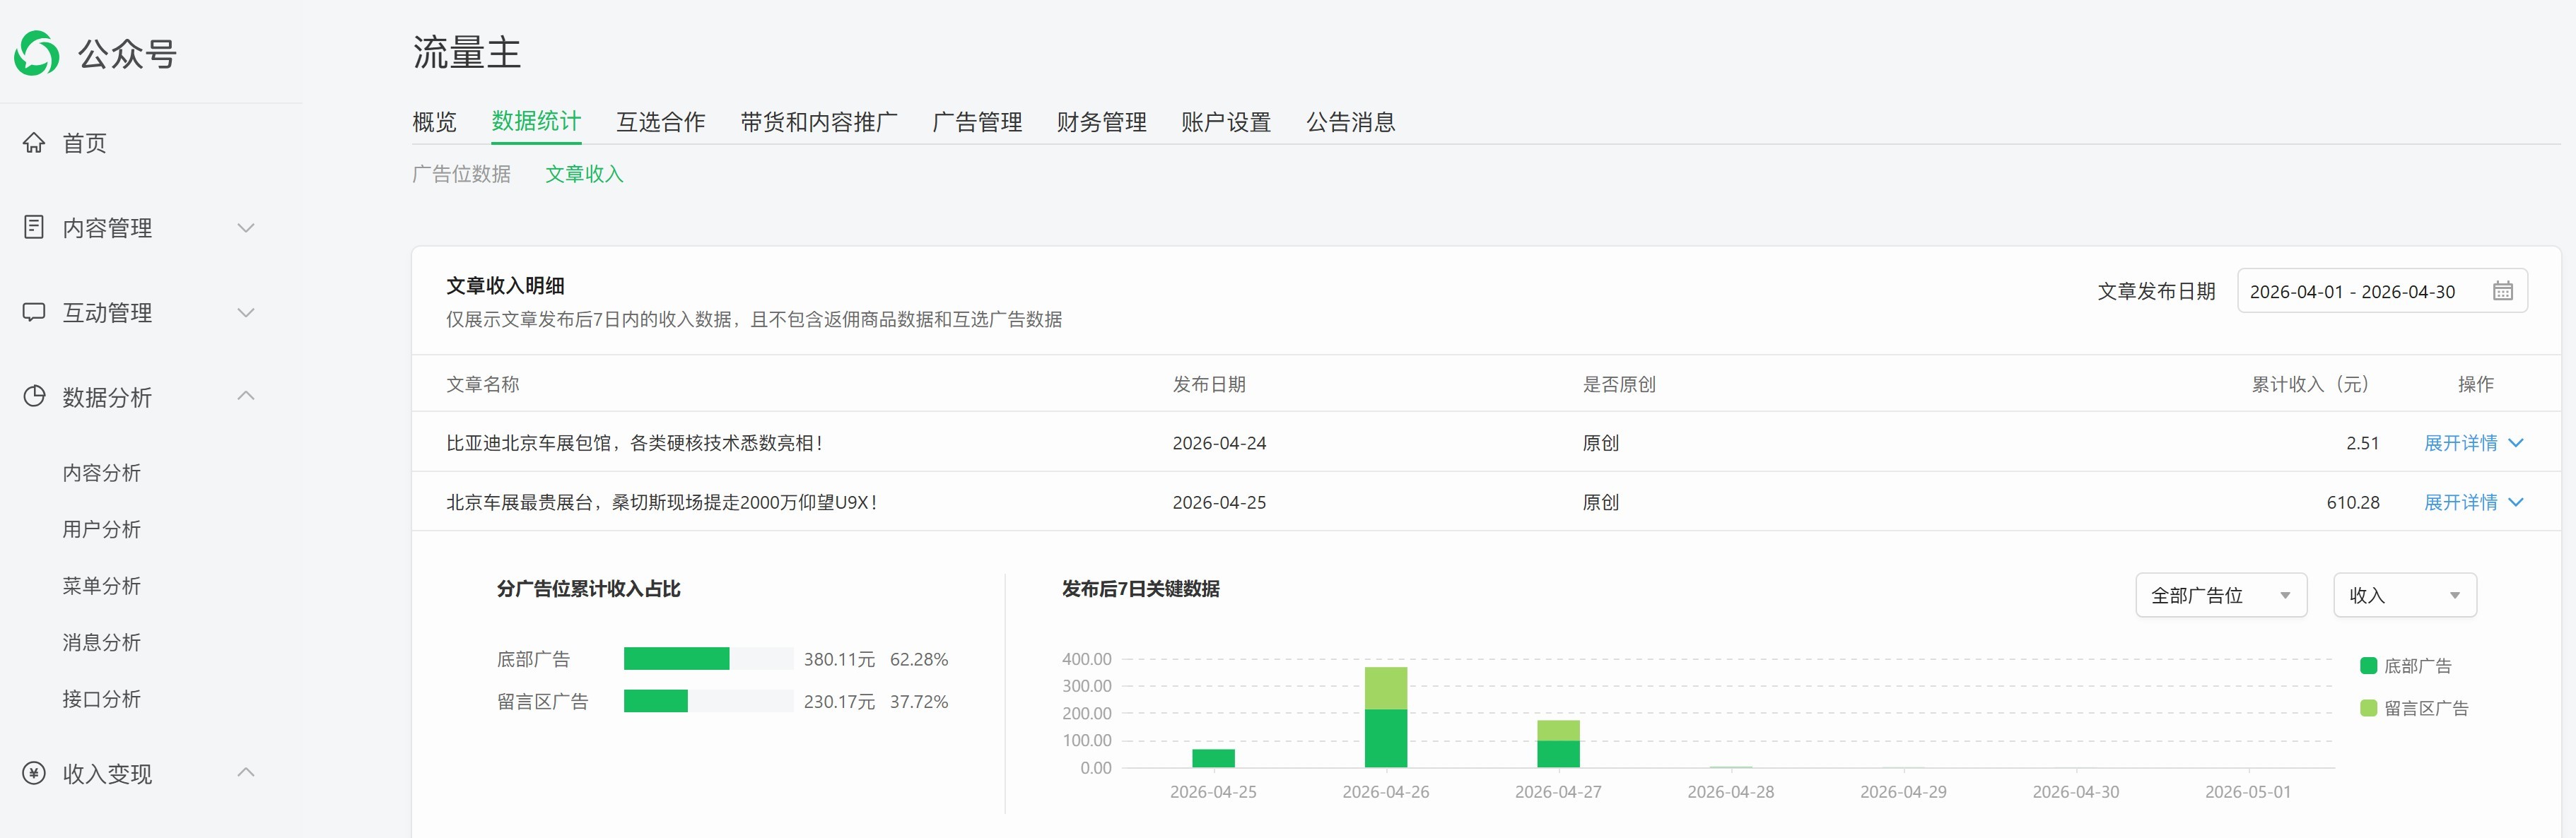Switch to the 概览 tab

point(434,122)
